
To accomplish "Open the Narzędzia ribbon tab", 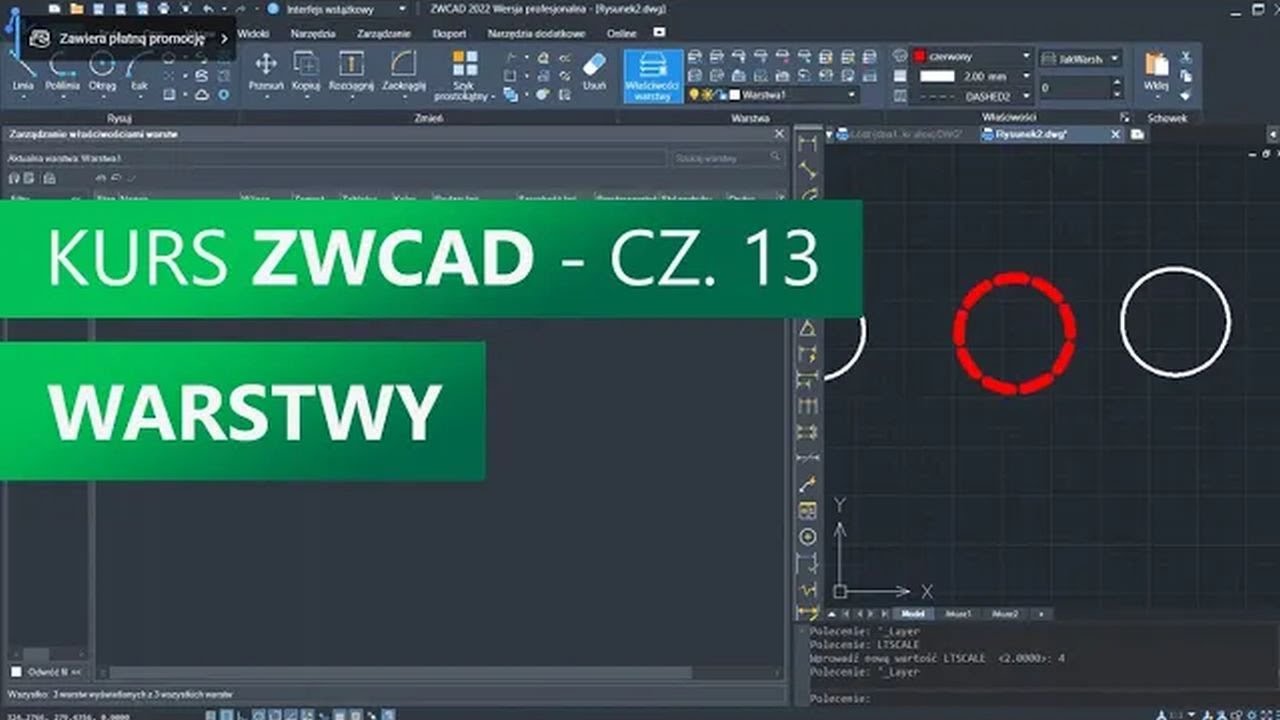I will (x=312, y=33).
